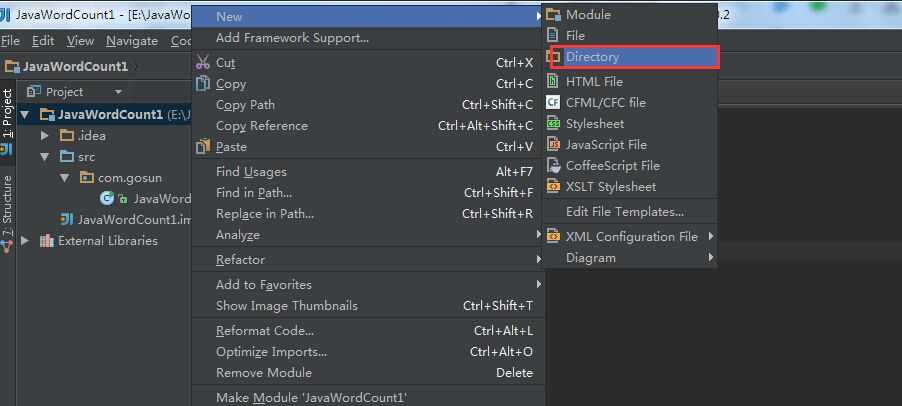
Task: Click the Paste clipboard icon
Action: click(203, 147)
